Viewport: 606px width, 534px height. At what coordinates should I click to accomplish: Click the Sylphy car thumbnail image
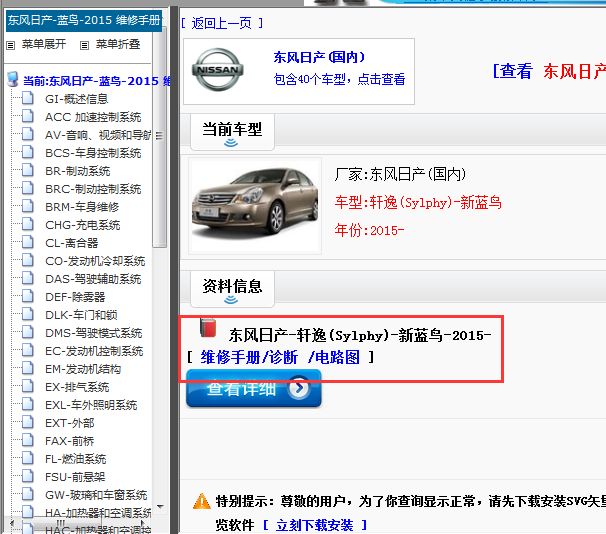pos(255,206)
